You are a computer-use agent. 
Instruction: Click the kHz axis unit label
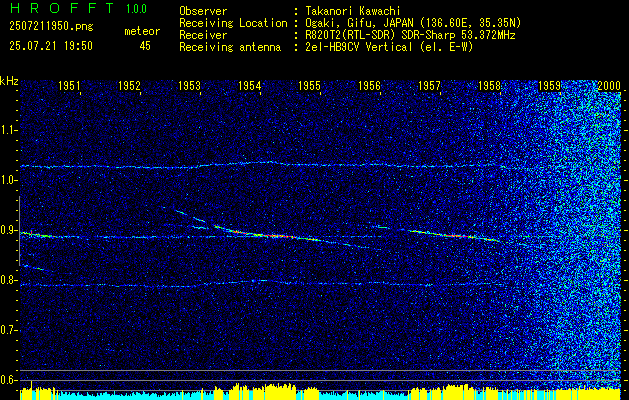[9, 81]
